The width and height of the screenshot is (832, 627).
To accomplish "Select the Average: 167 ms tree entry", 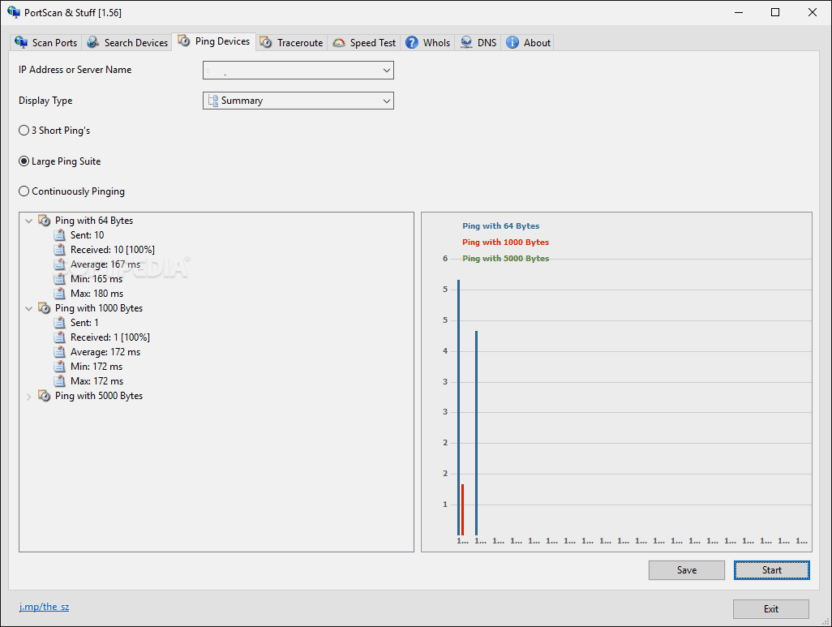I will (105, 264).
